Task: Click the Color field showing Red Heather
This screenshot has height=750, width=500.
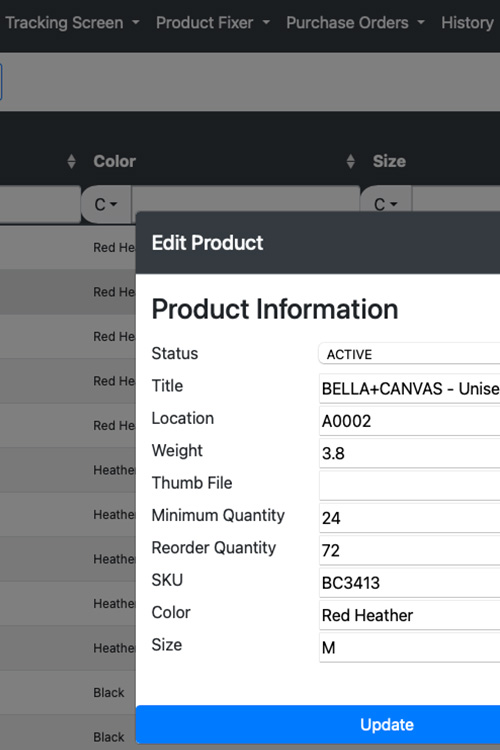Action: (x=410, y=615)
